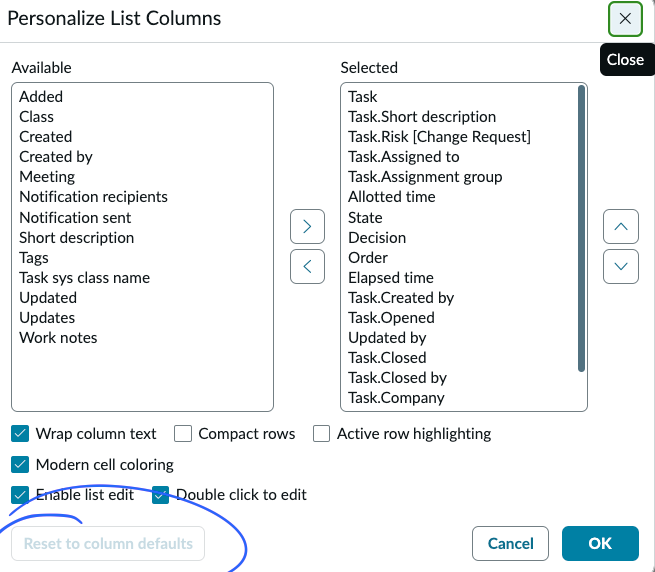Select Work notes in Available list
The width and height of the screenshot is (655, 572).
(58, 338)
